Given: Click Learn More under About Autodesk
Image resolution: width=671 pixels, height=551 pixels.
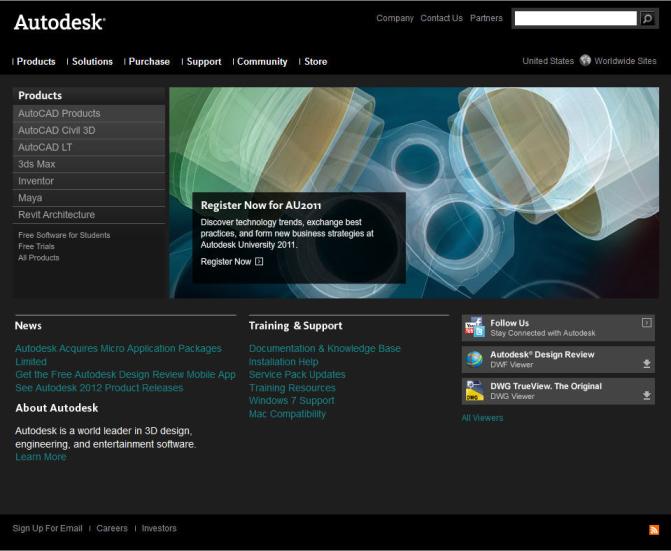Looking at the screenshot, I should click(41, 457).
